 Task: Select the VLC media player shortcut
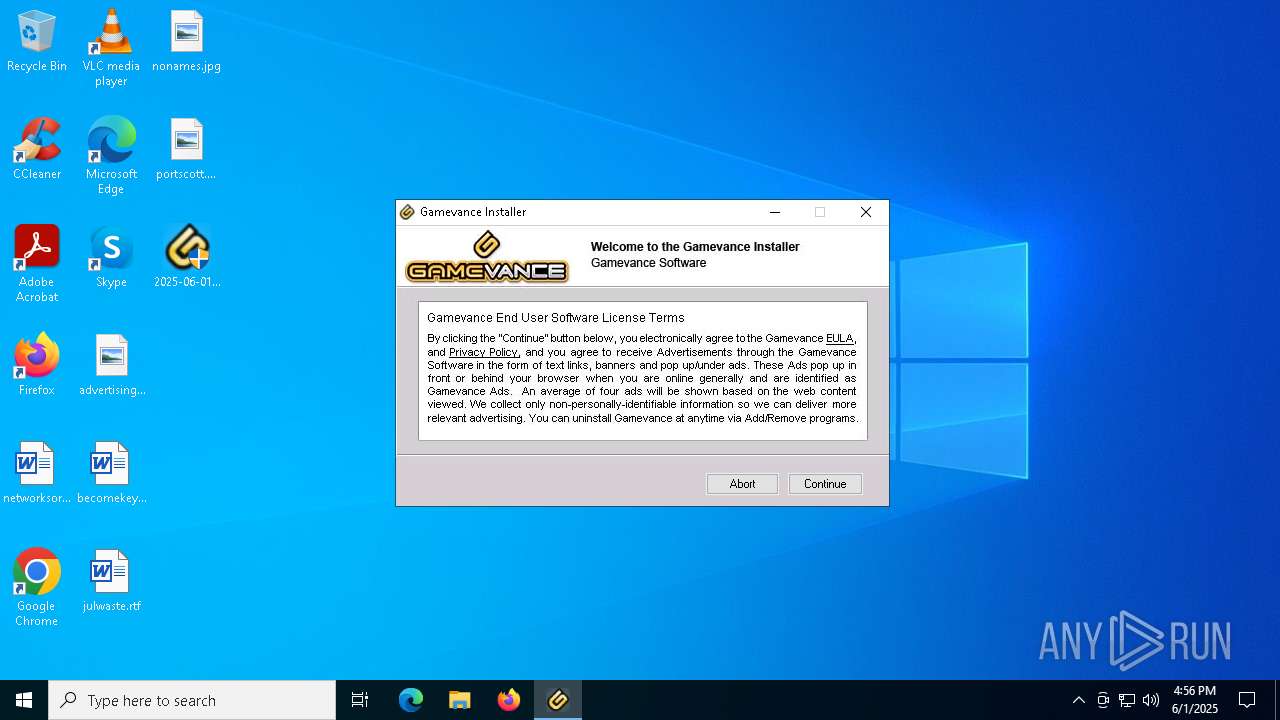(x=111, y=47)
